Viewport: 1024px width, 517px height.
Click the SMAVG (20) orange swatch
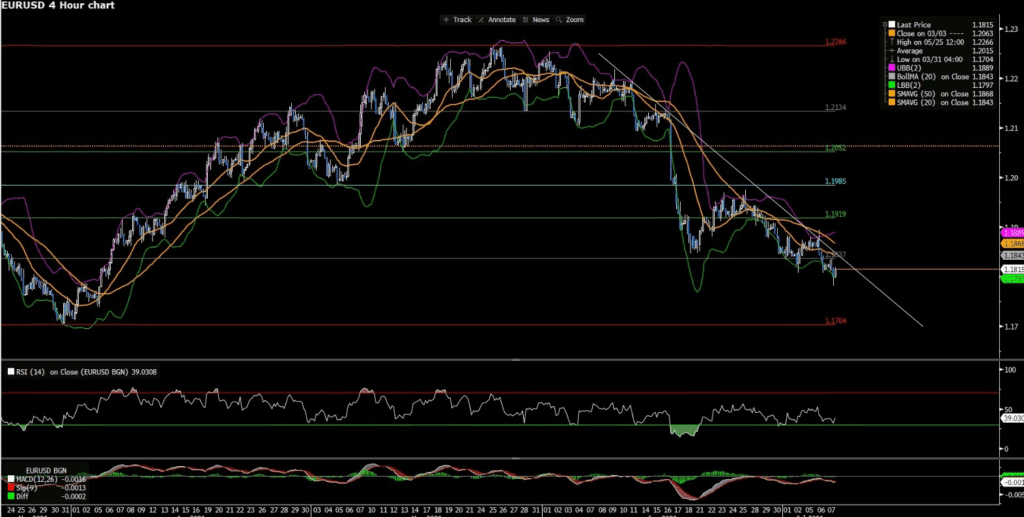[892, 102]
